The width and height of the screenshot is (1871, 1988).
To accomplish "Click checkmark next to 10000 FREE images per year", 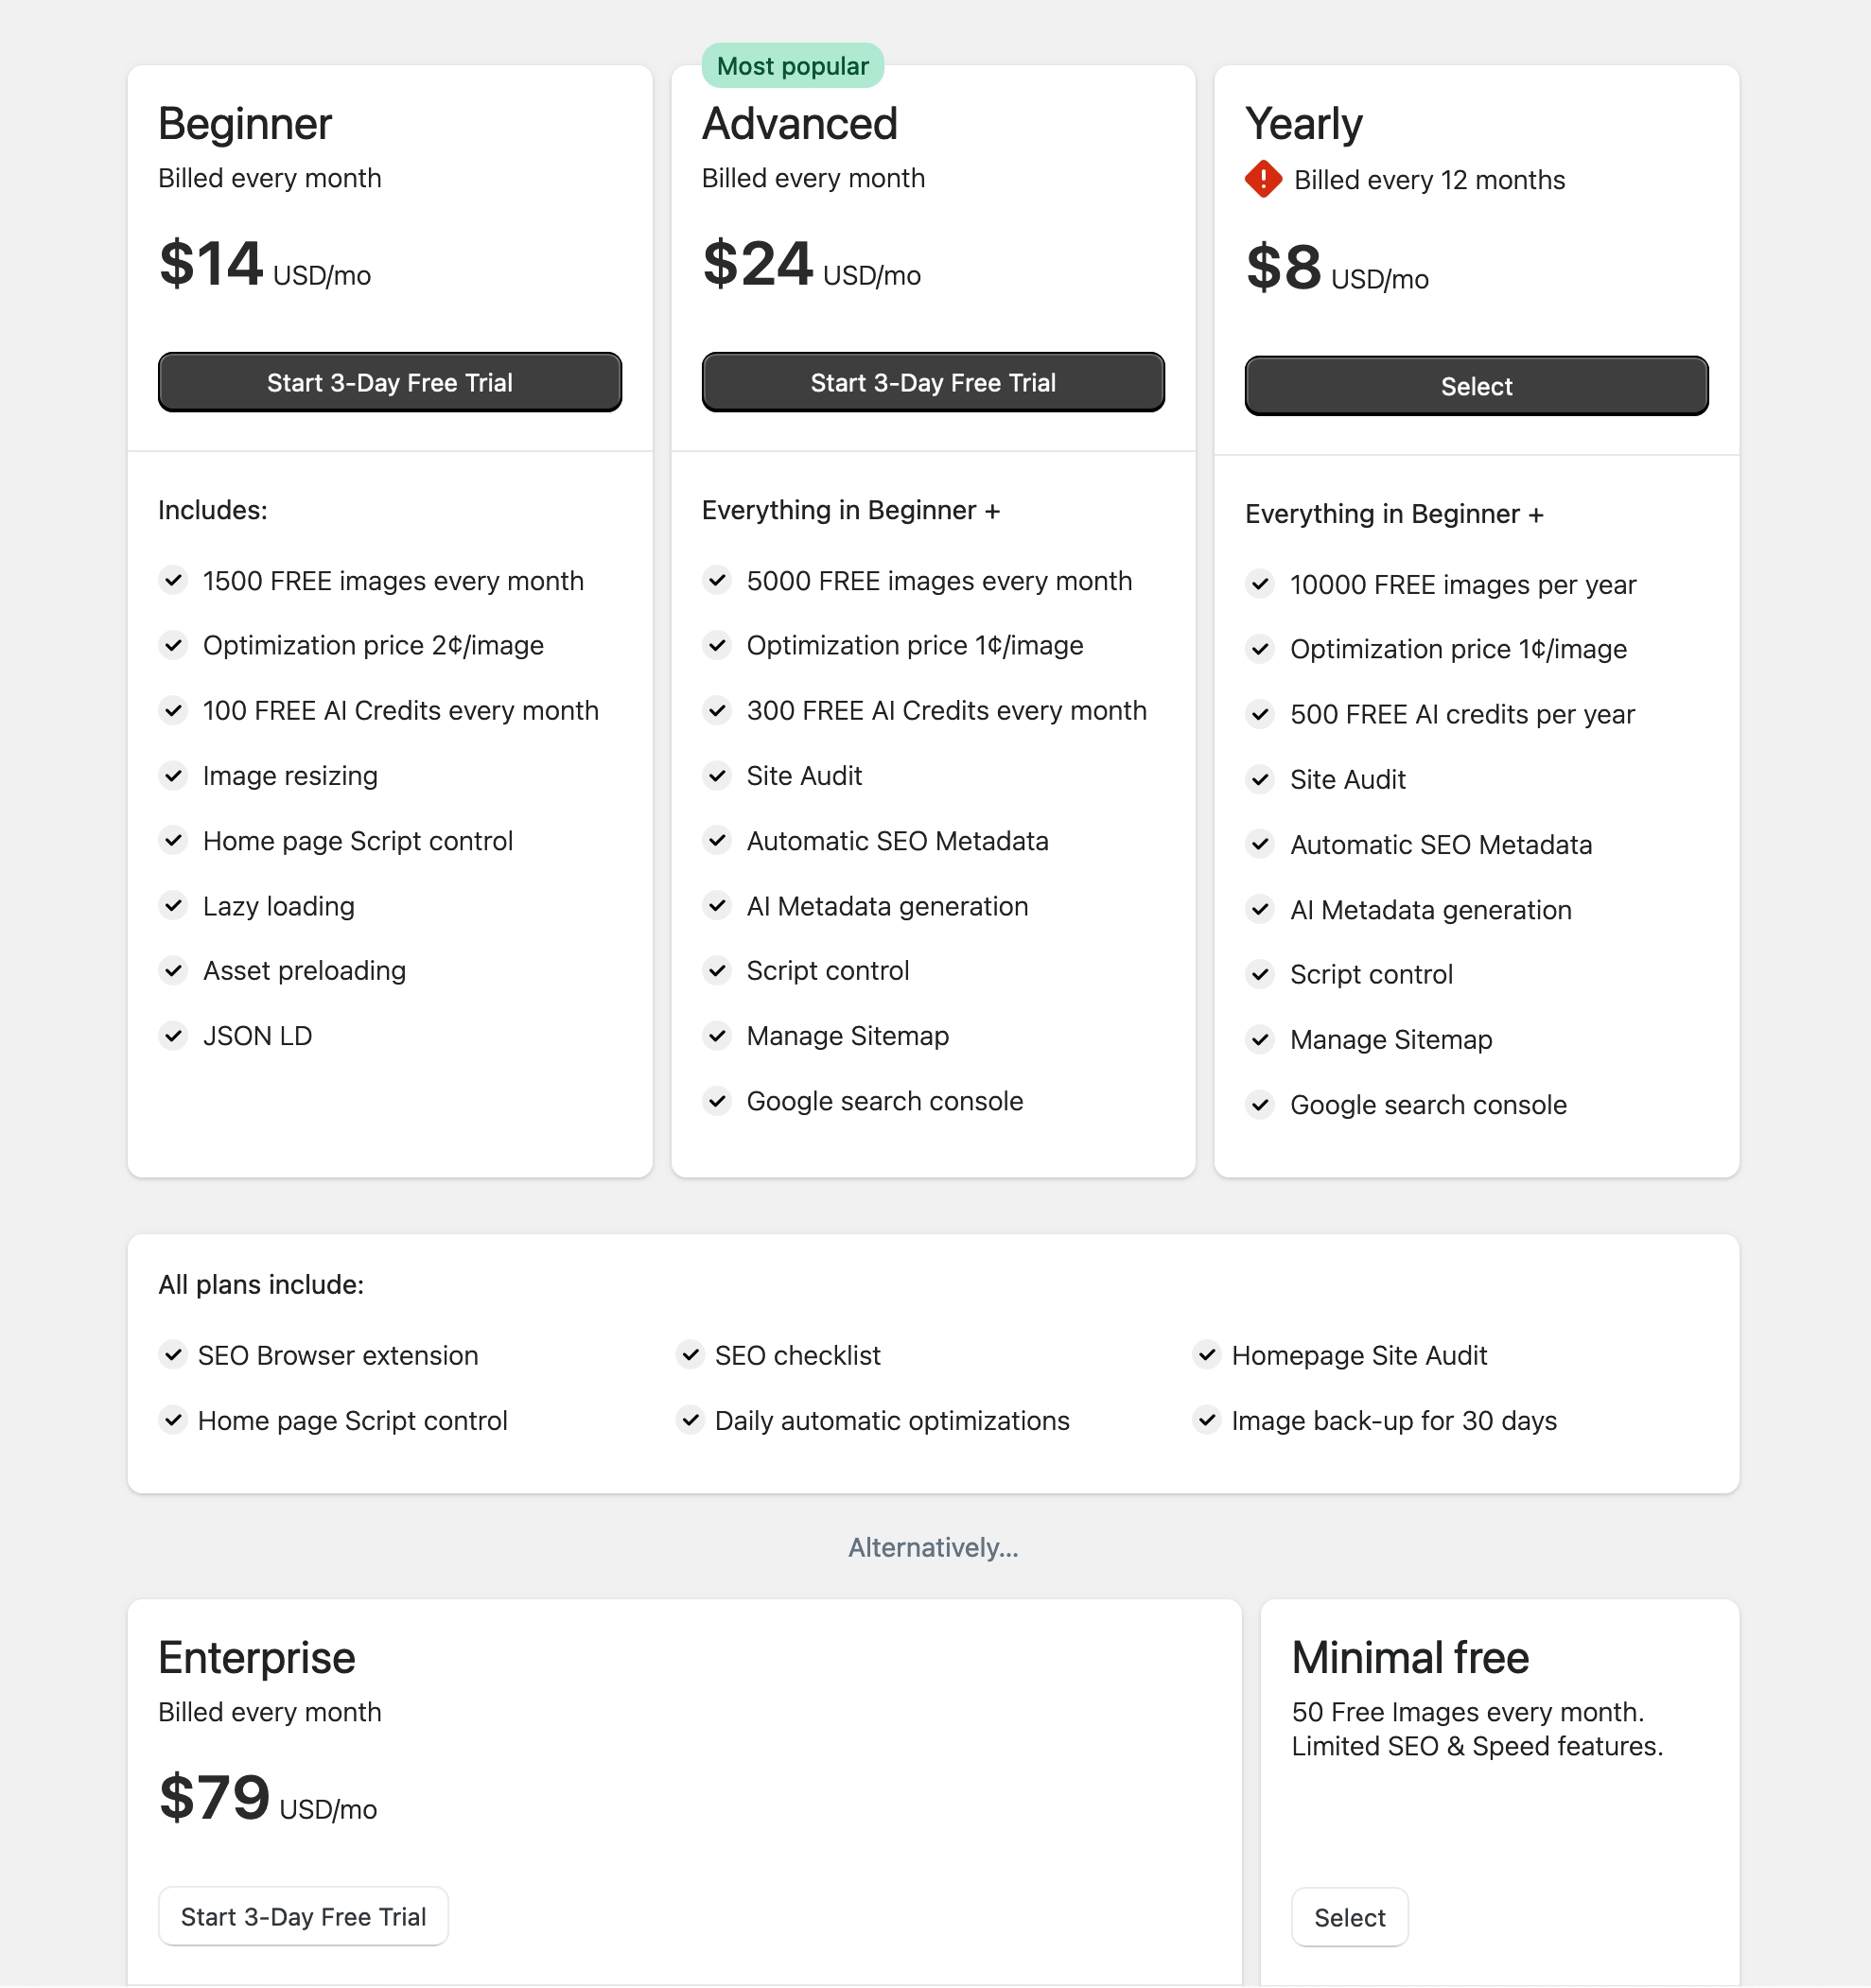I will pyautogui.click(x=1260, y=585).
